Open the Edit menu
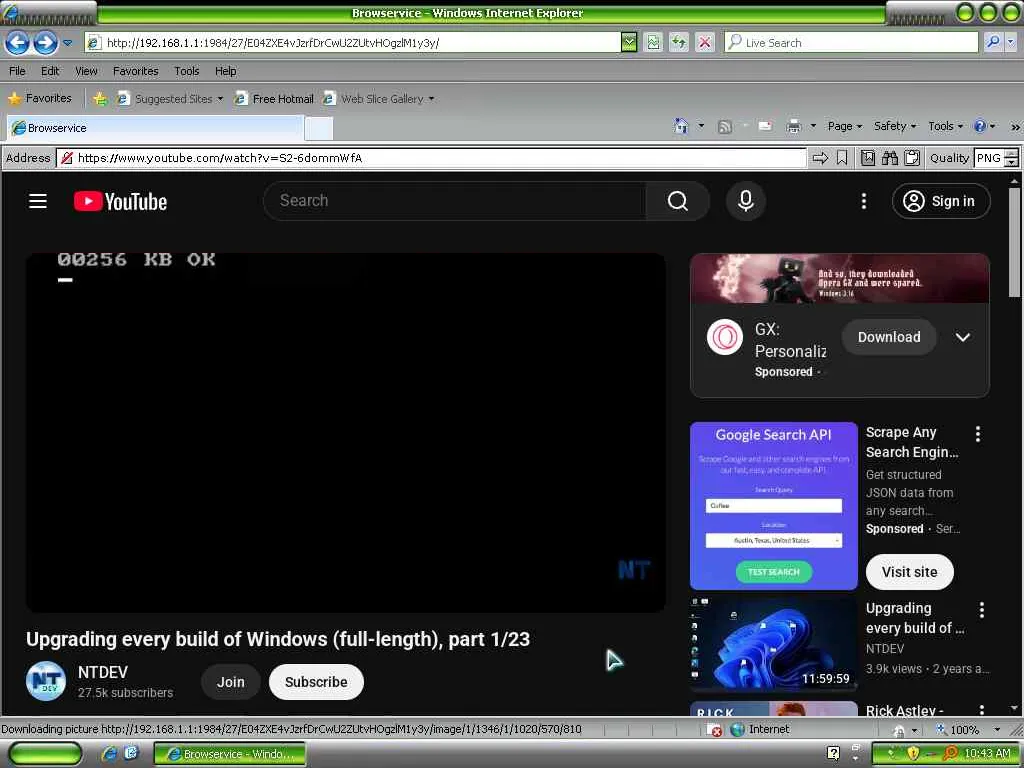Image resolution: width=1024 pixels, height=768 pixels. [x=50, y=71]
